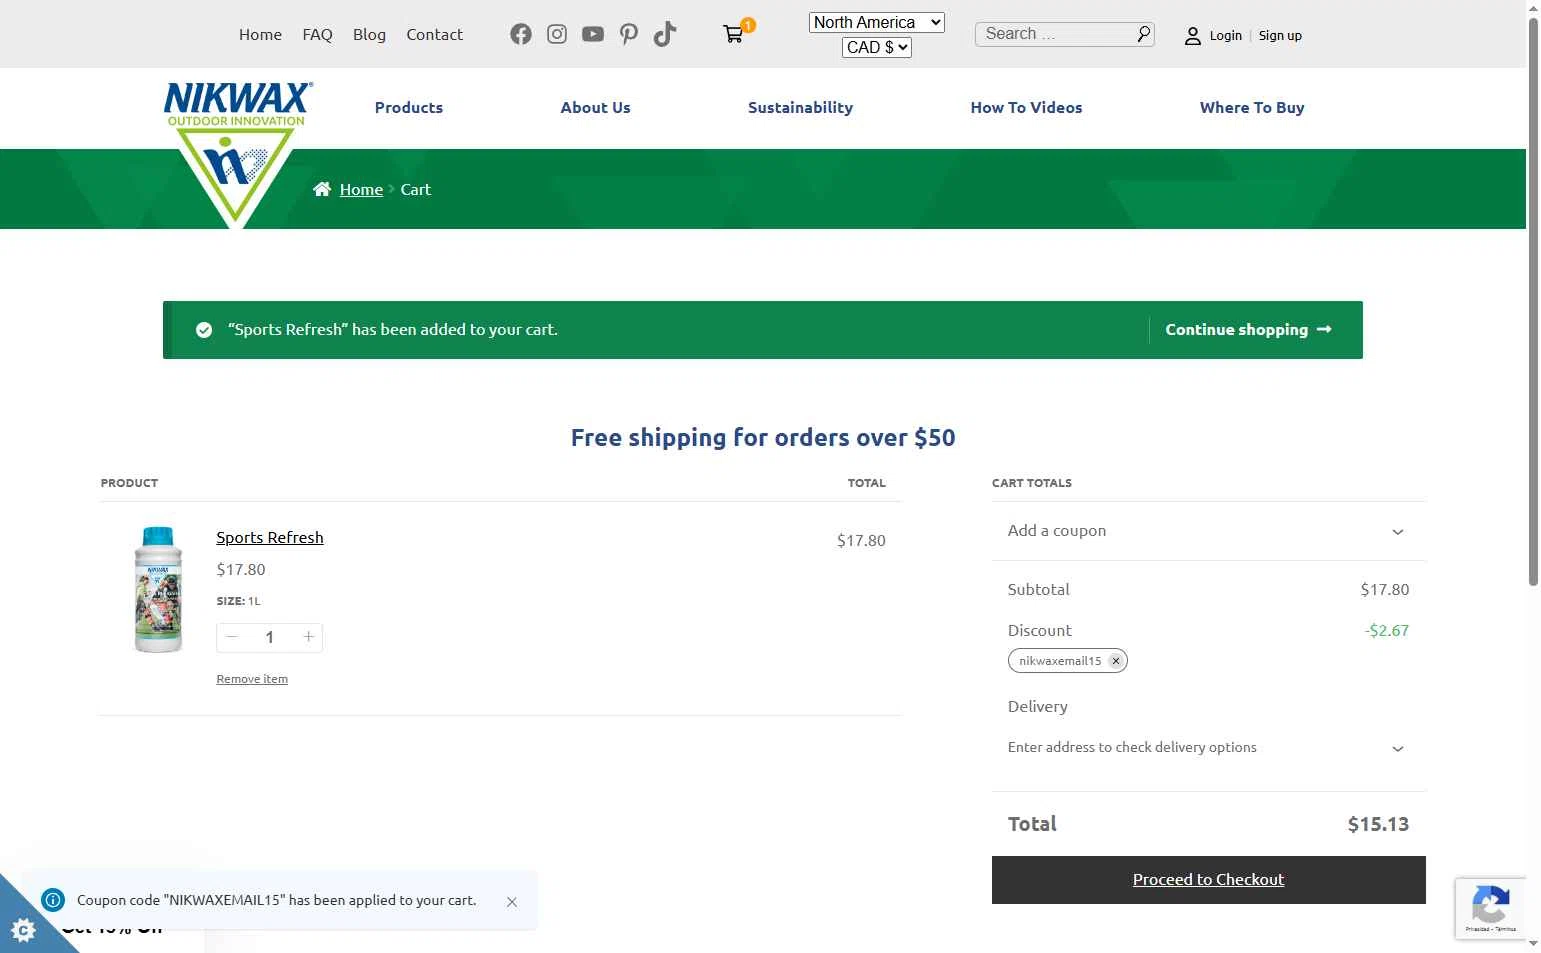Expand the Add a coupon section
This screenshot has width=1541, height=953.
tap(1208, 531)
